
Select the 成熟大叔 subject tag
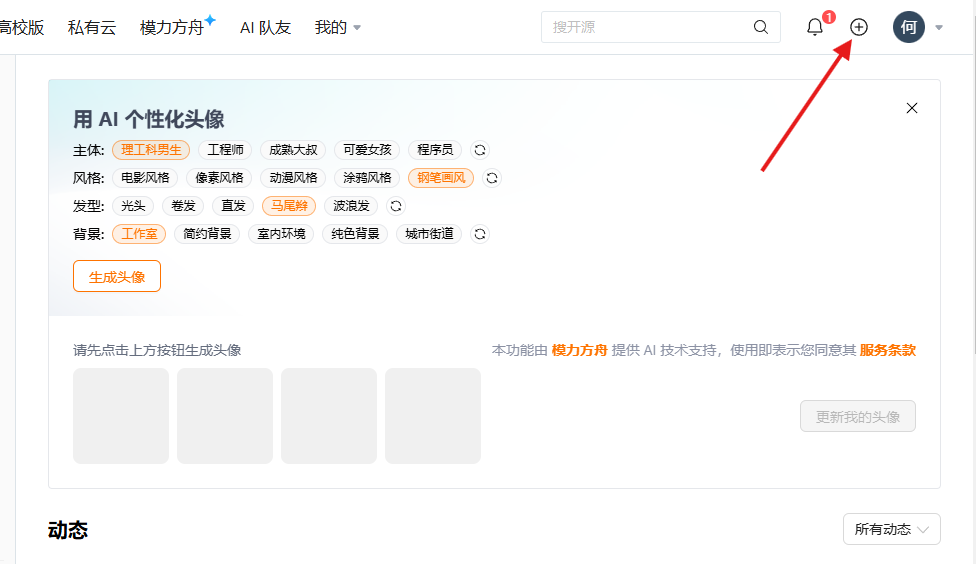click(x=293, y=150)
